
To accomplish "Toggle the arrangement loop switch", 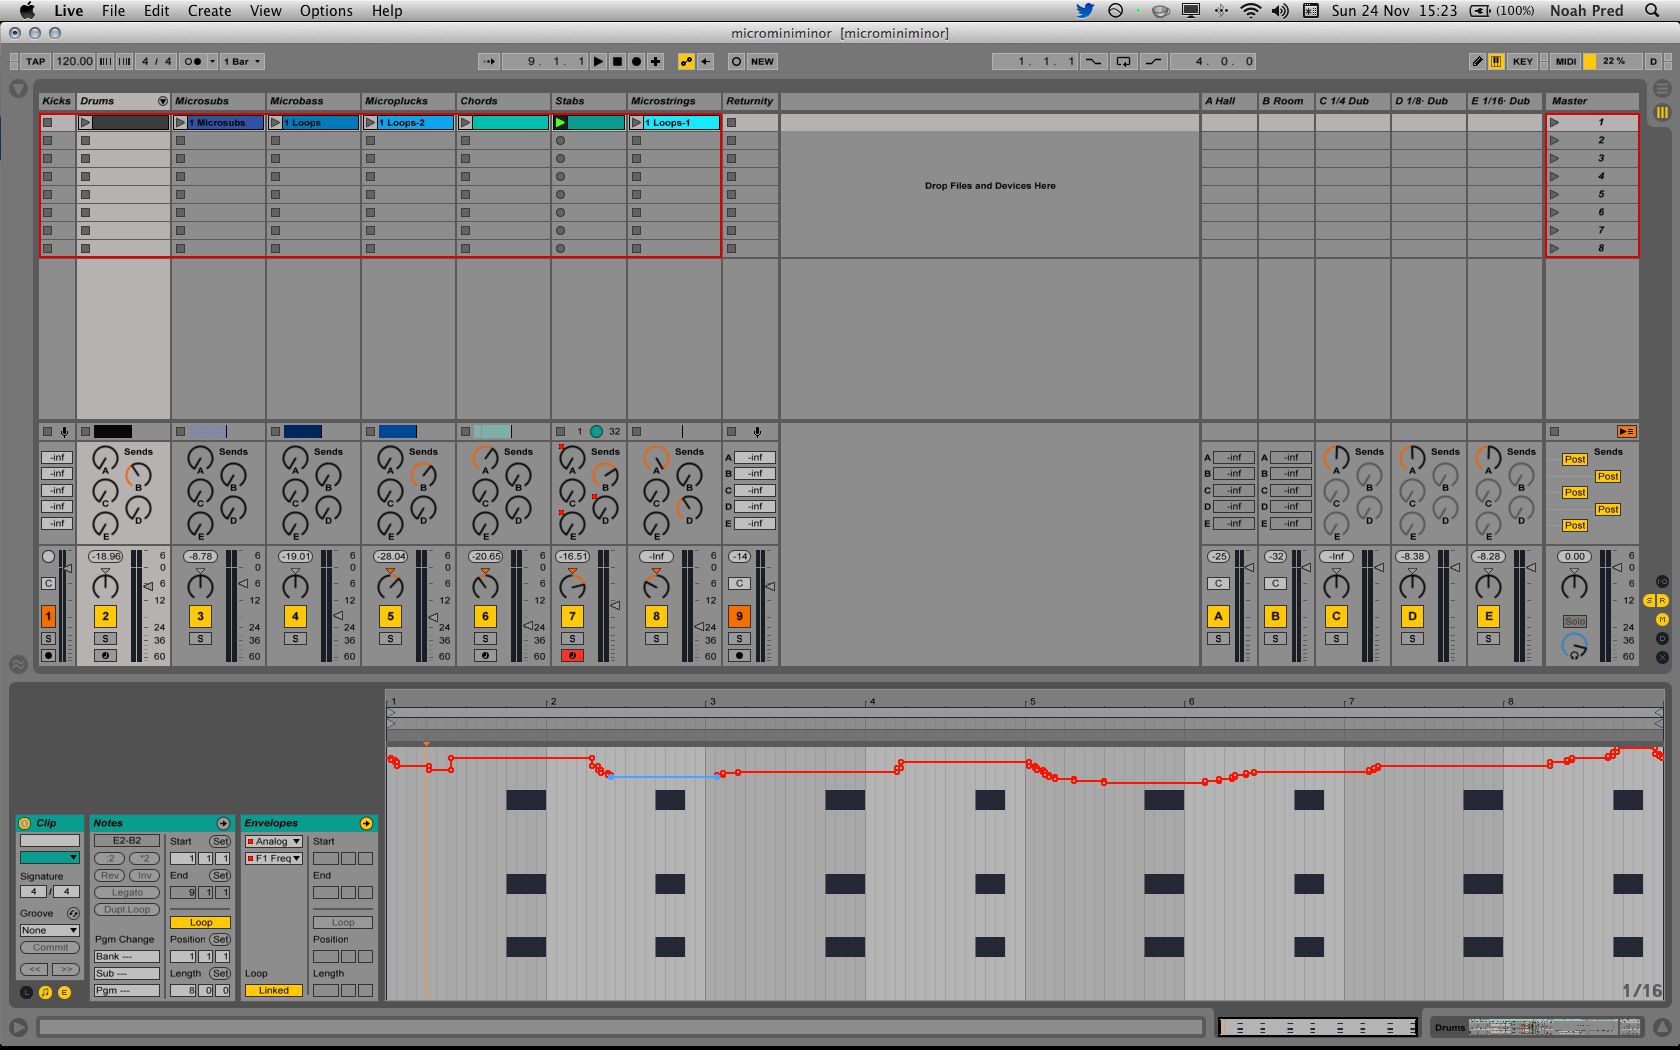I will point(1123,61).
